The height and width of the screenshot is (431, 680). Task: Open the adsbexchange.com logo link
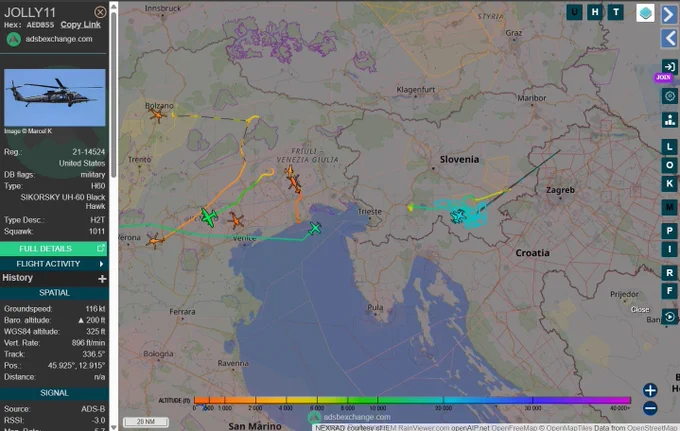click(x=50, y=39)
